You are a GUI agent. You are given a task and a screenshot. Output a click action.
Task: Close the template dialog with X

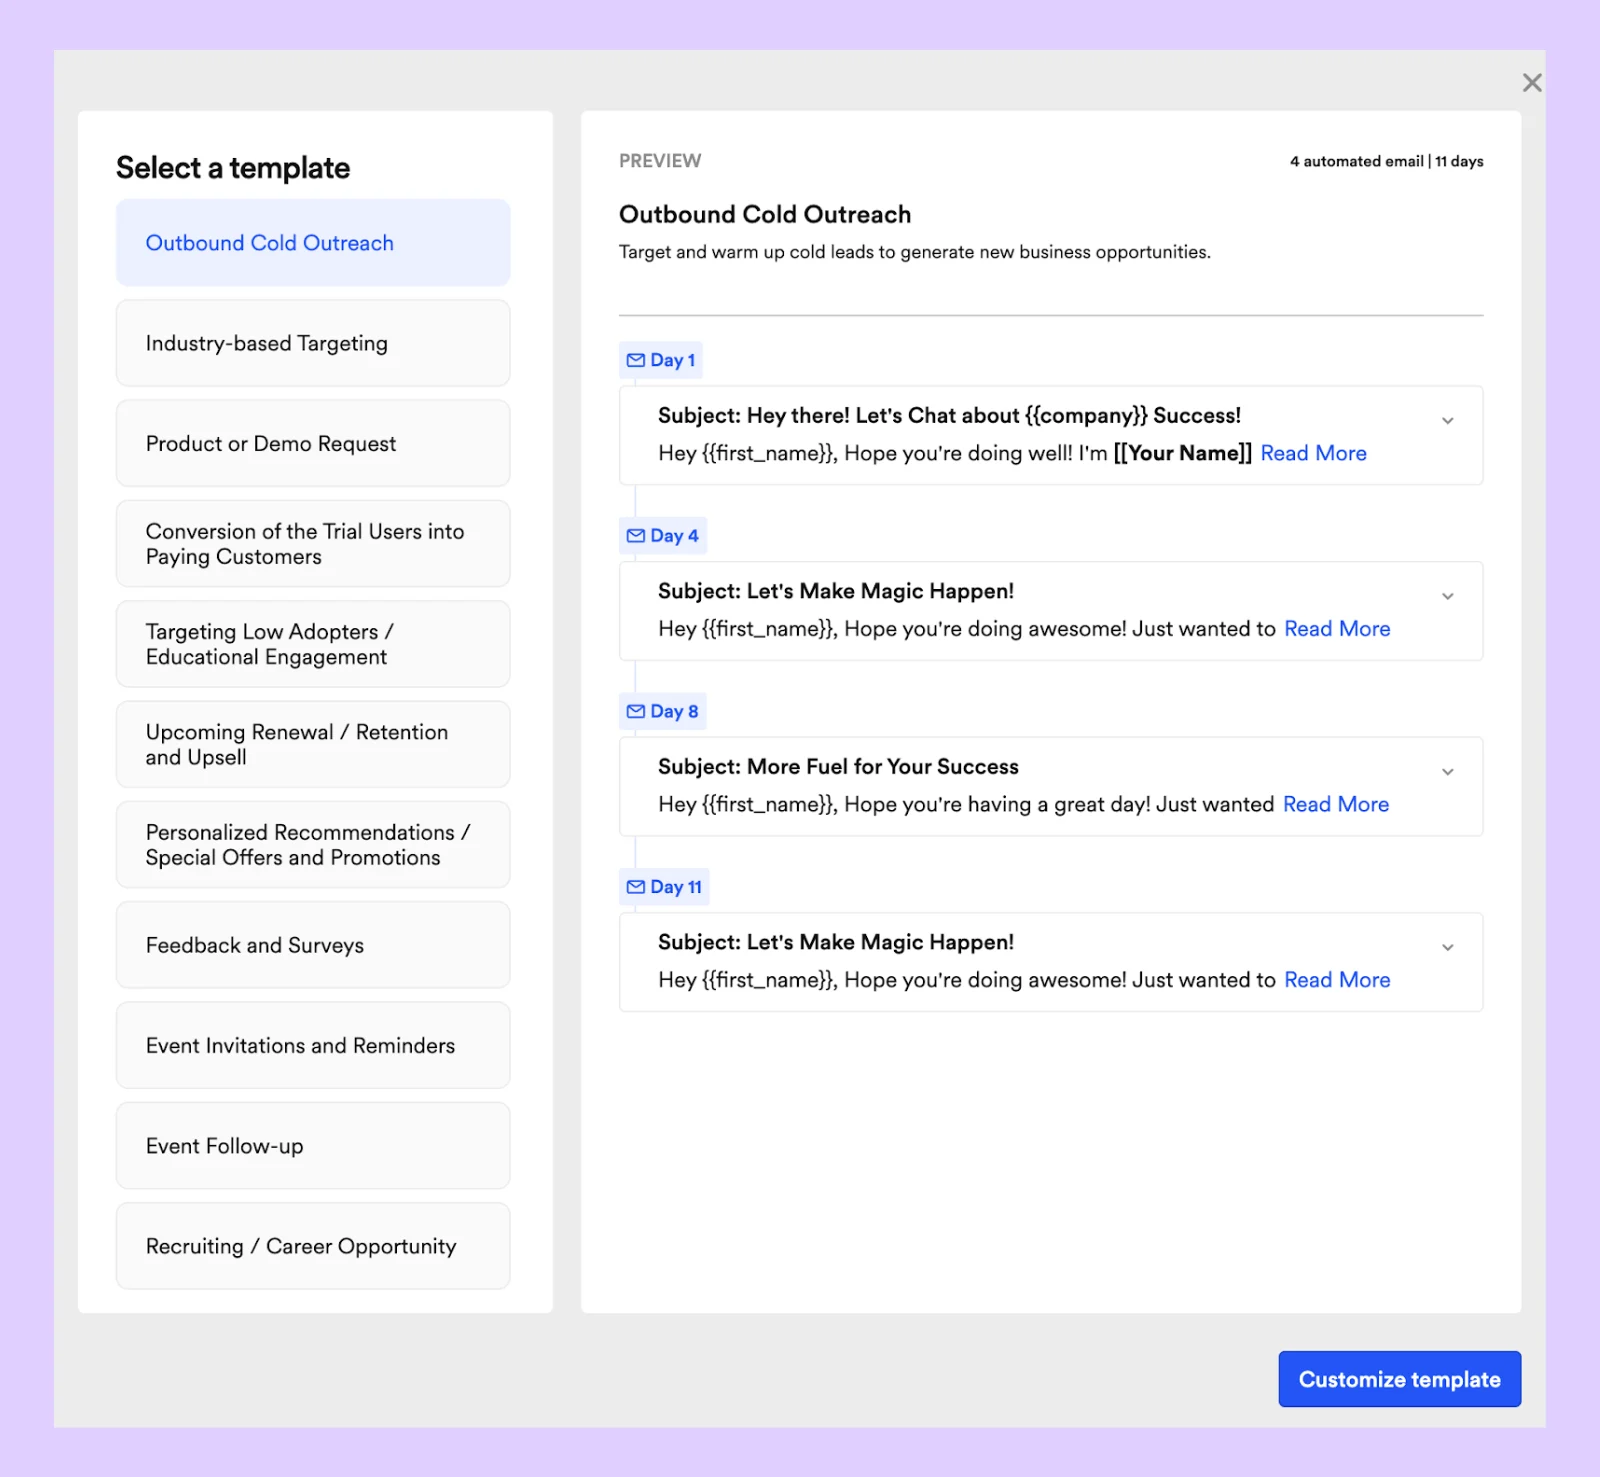point(1531,83)
